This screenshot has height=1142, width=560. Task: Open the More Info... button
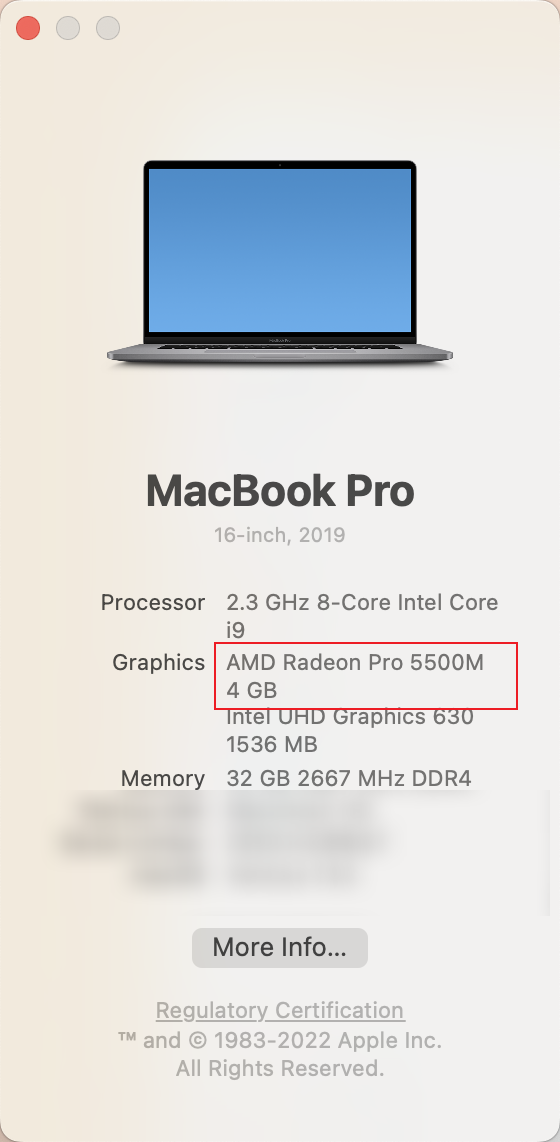coord(280,948)
